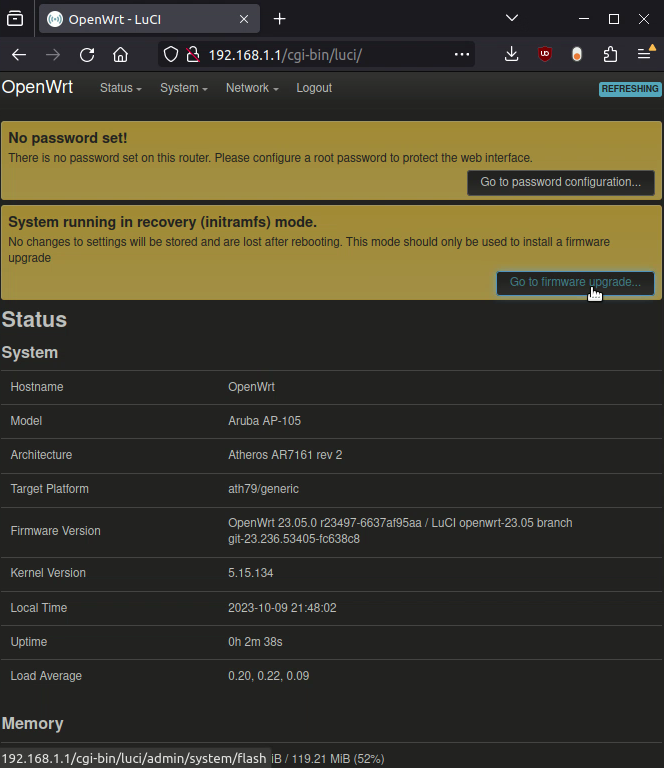Screen dimensions: 664x768
Task: Click the uptime value 0h 2m 38s
Action: [x=255, y=642]
